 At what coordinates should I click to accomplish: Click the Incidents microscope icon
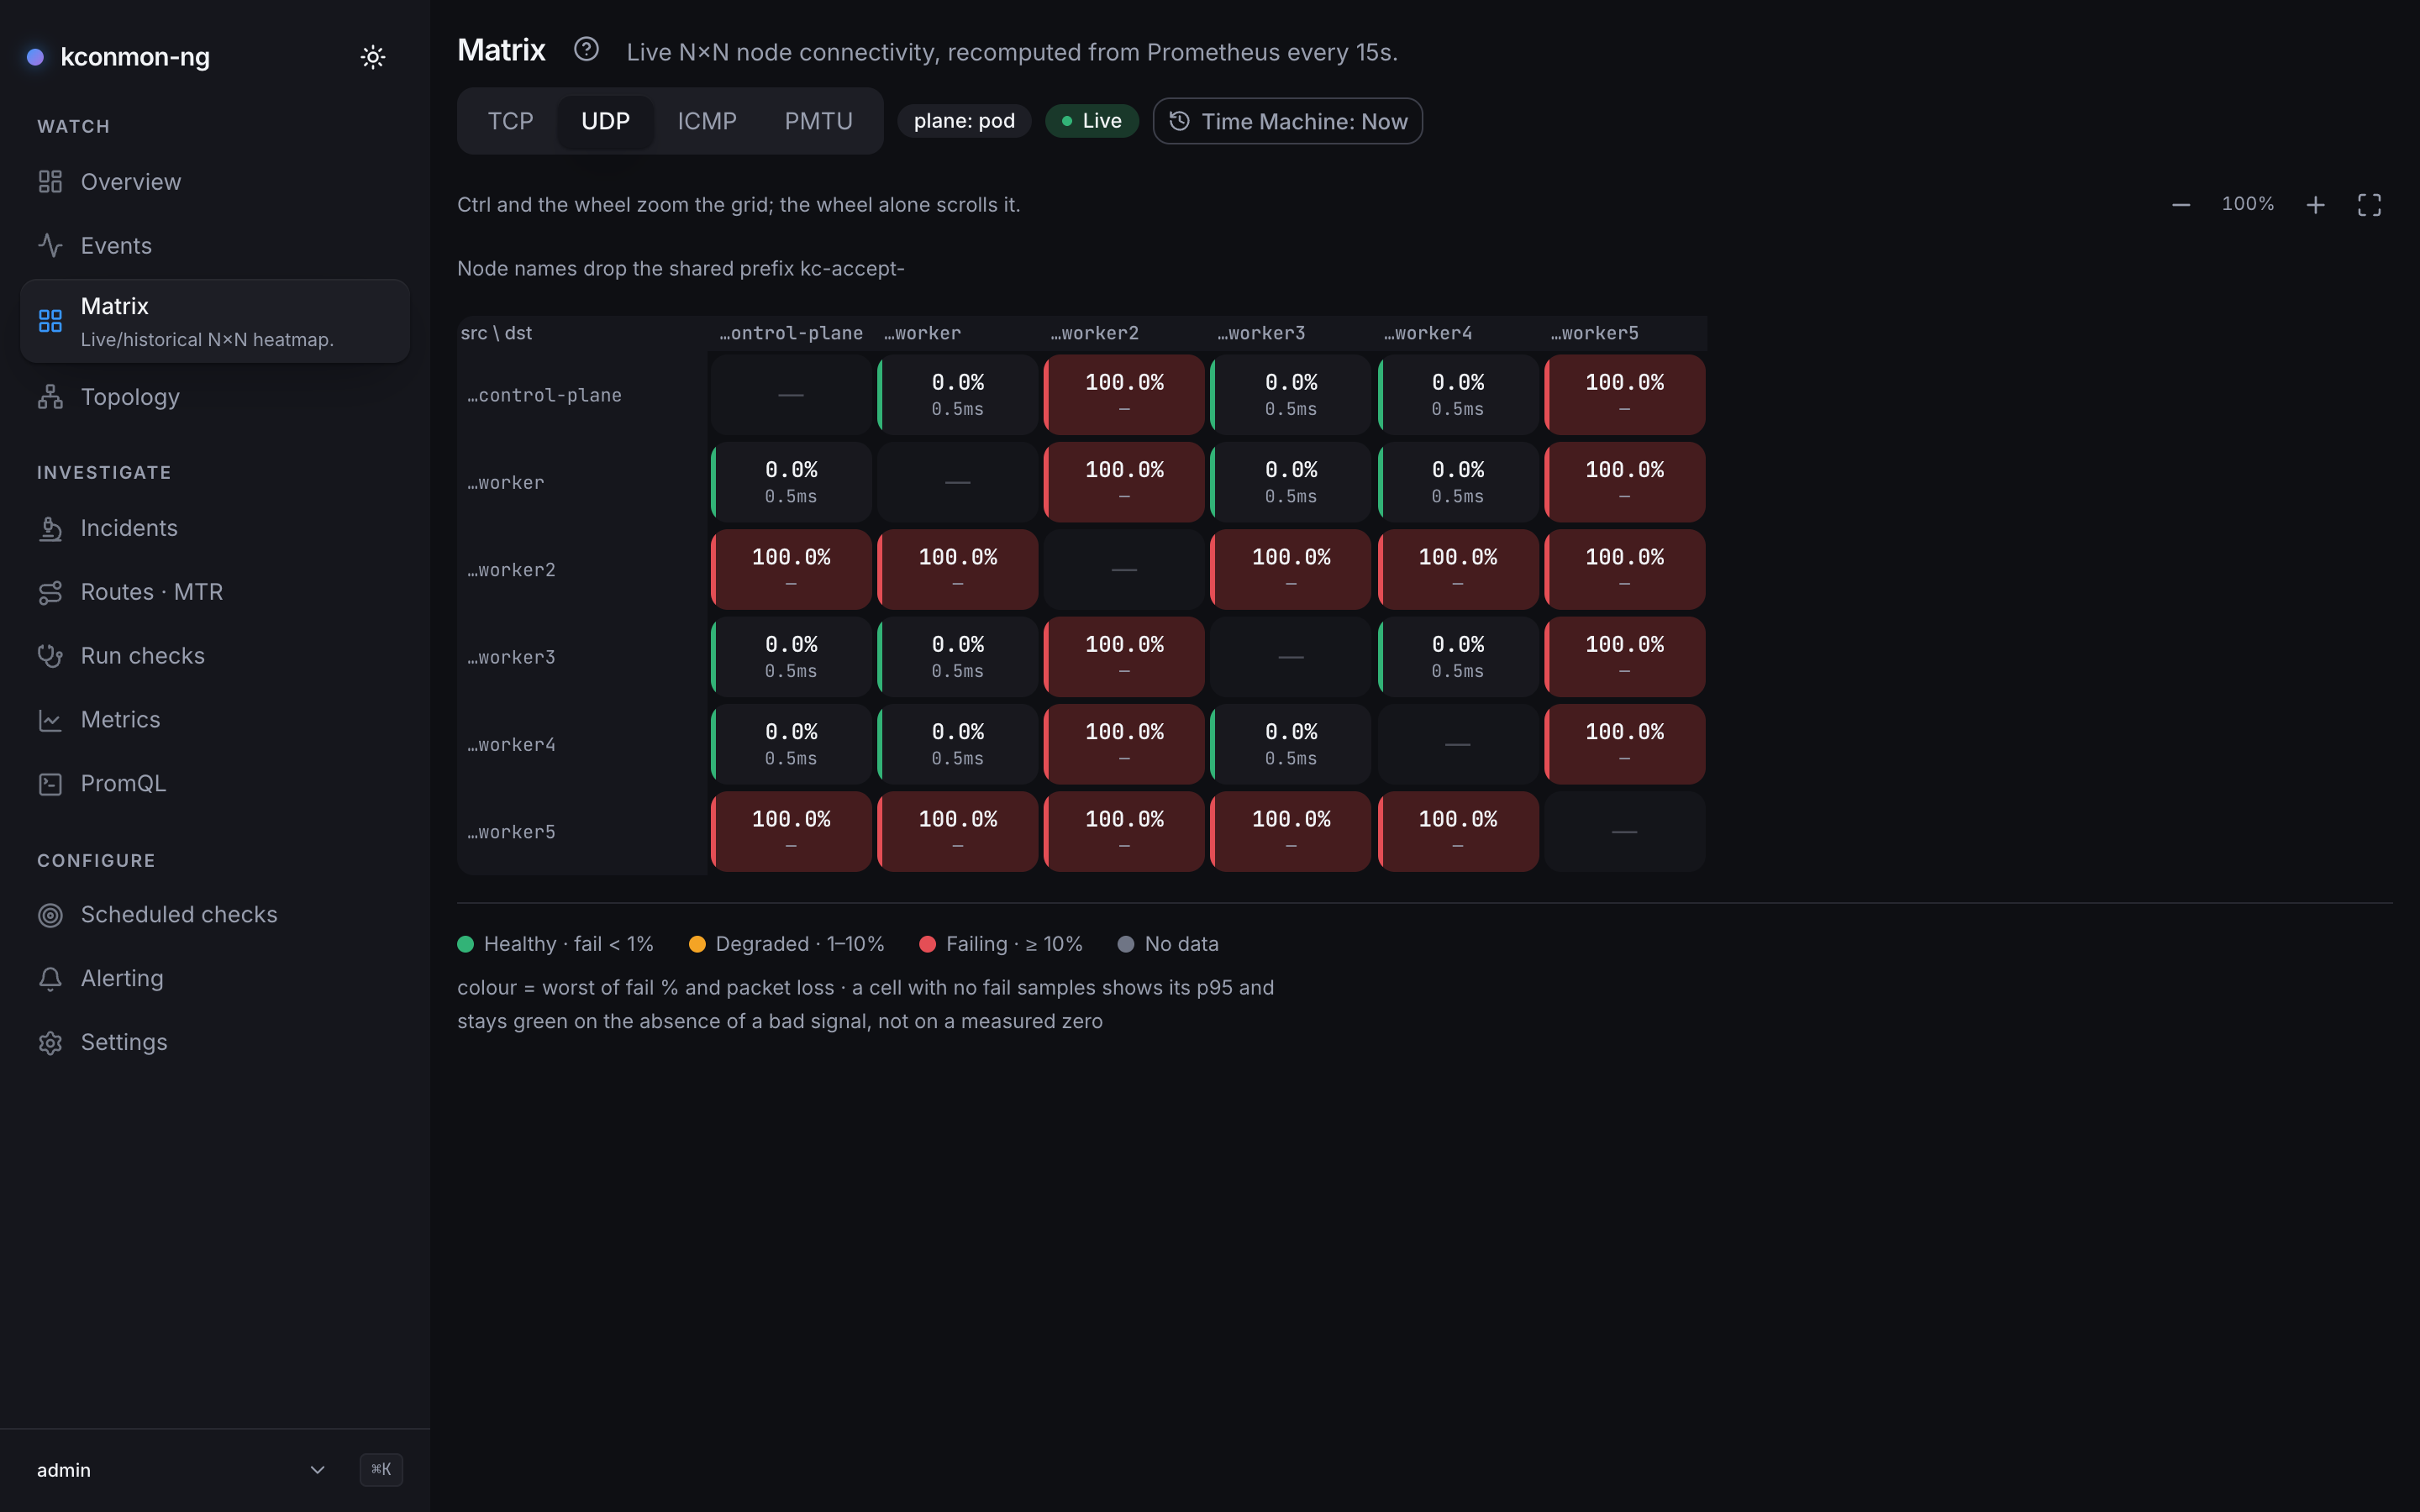[50, 528]
